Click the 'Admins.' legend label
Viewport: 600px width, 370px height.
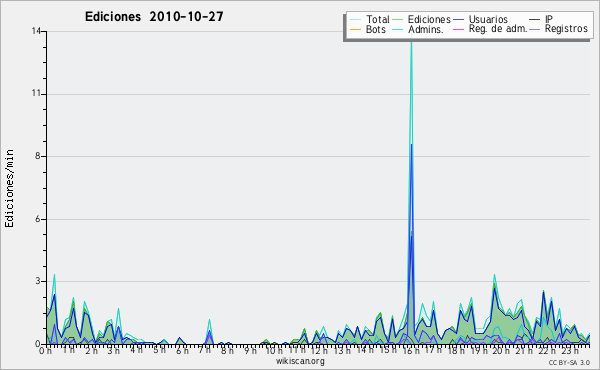(x=426, y=29)
